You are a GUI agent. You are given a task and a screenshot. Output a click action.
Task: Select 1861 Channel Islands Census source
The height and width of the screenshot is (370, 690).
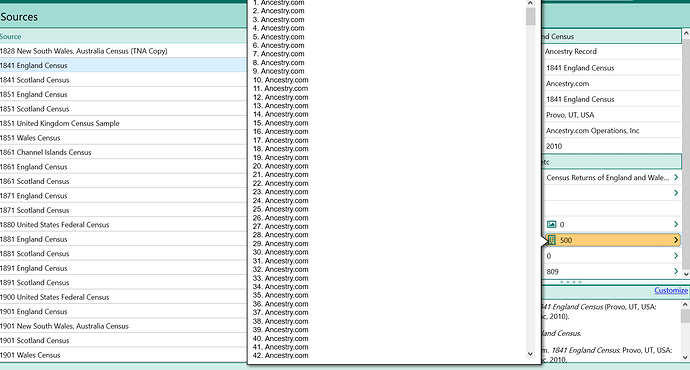[123, 152]
